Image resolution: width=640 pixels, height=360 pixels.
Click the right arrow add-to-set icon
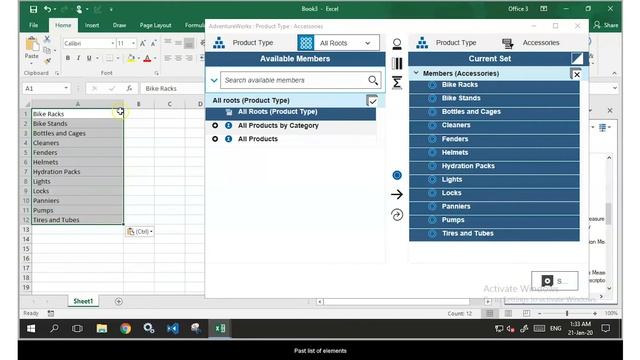[397, 195]
